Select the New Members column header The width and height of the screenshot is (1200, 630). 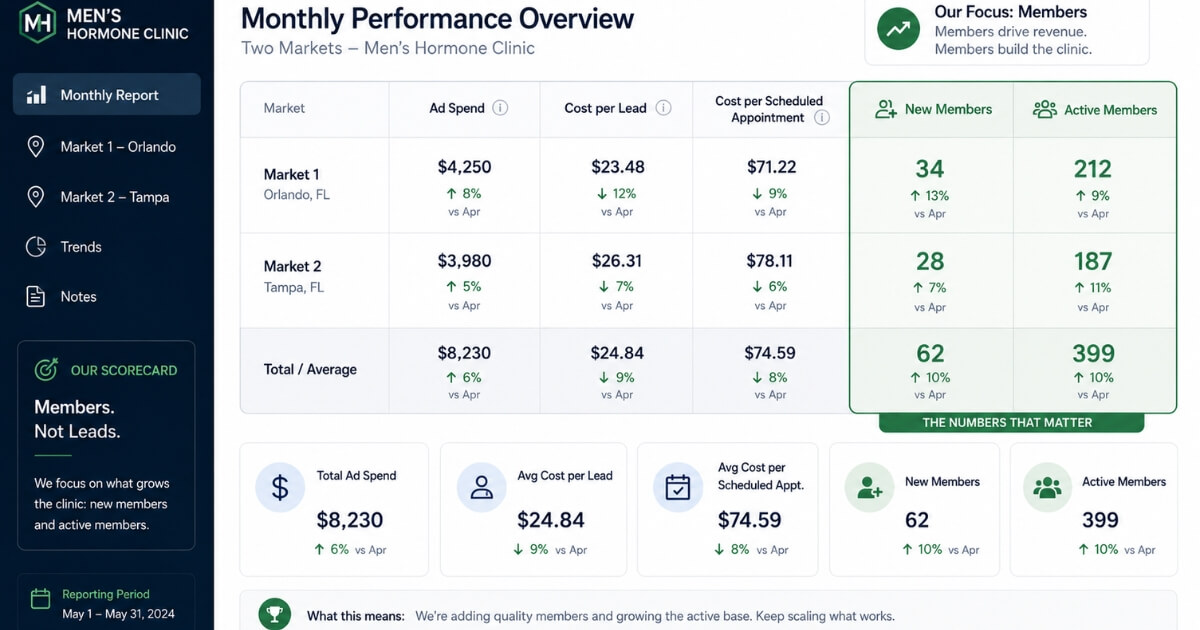tap(932, 109)
